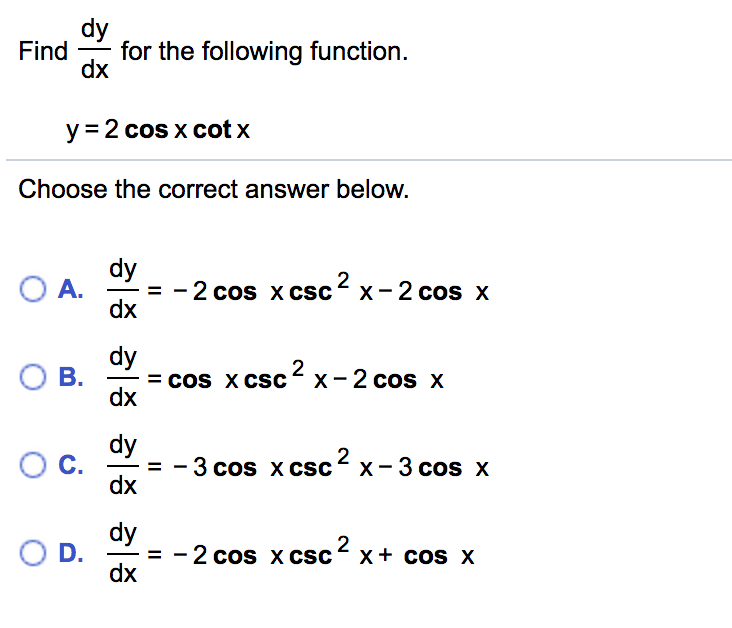The height and width of the screenshot is (628, 732).
Task: Click the function "y = 2 cos x cot x"
Action: click(x=155, y=129)
